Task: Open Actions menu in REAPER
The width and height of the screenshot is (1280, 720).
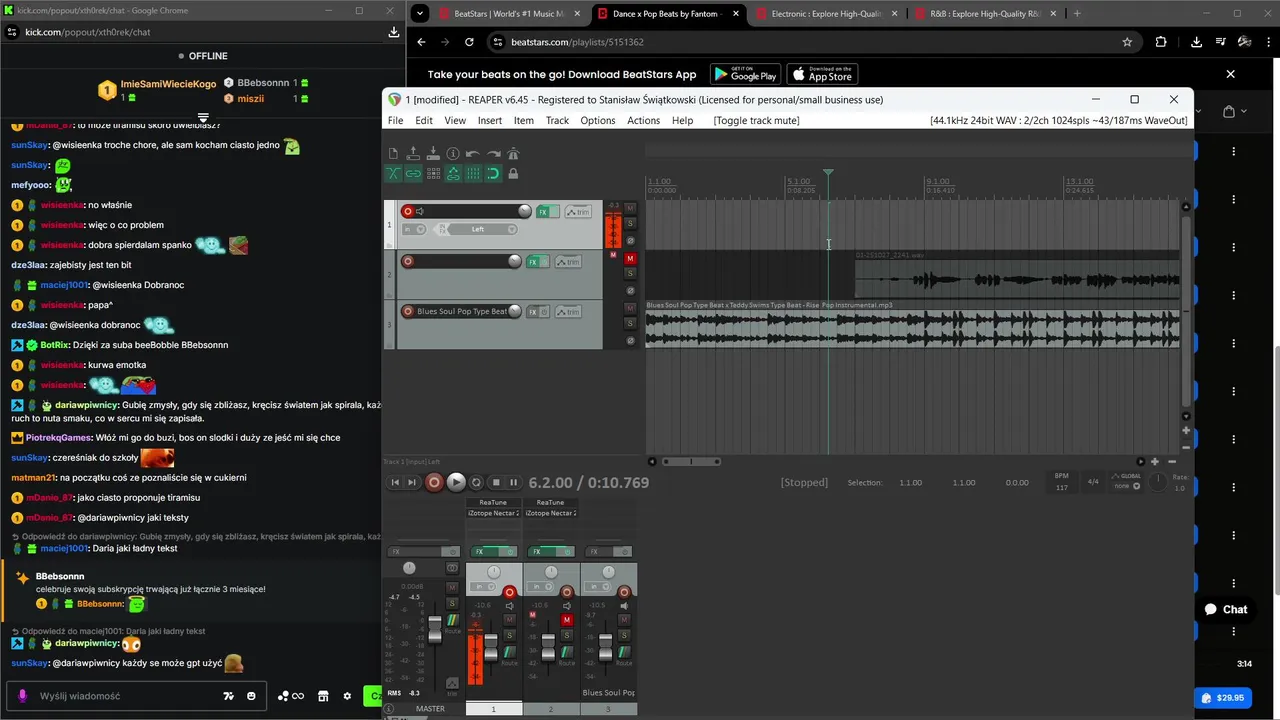Action: point(643,120)
